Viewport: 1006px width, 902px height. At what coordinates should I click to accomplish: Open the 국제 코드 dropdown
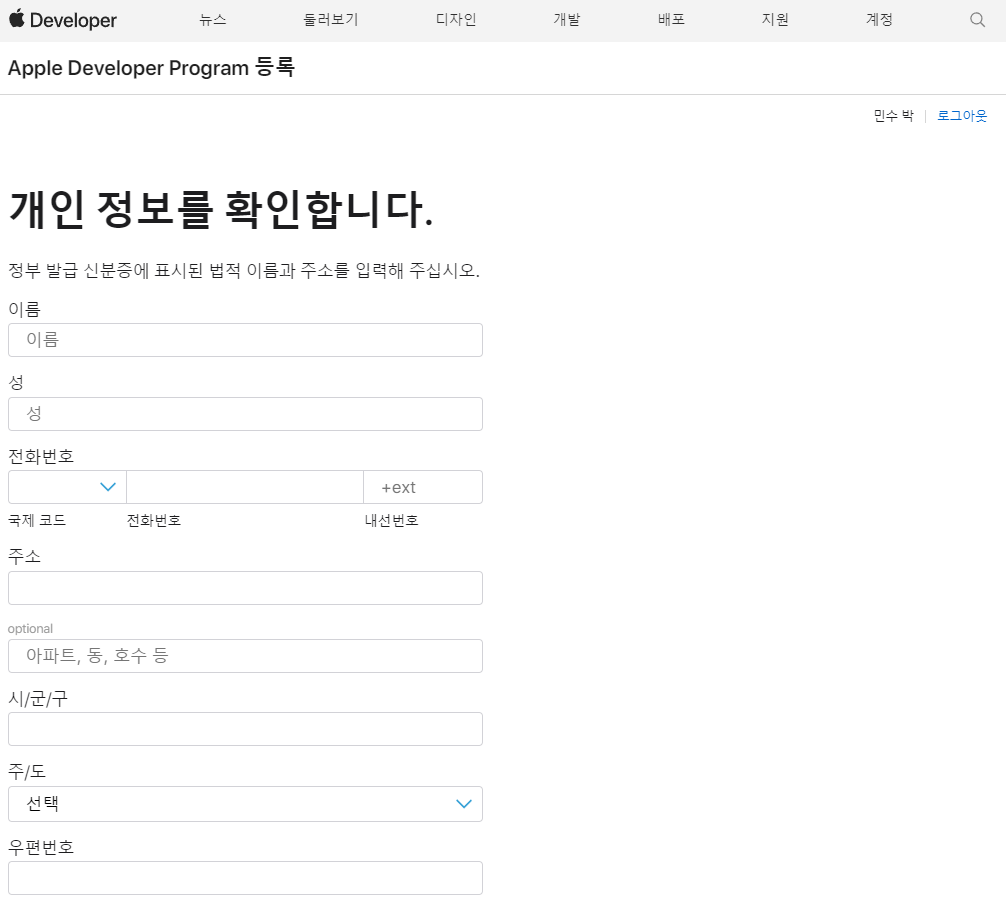(67, 487)
